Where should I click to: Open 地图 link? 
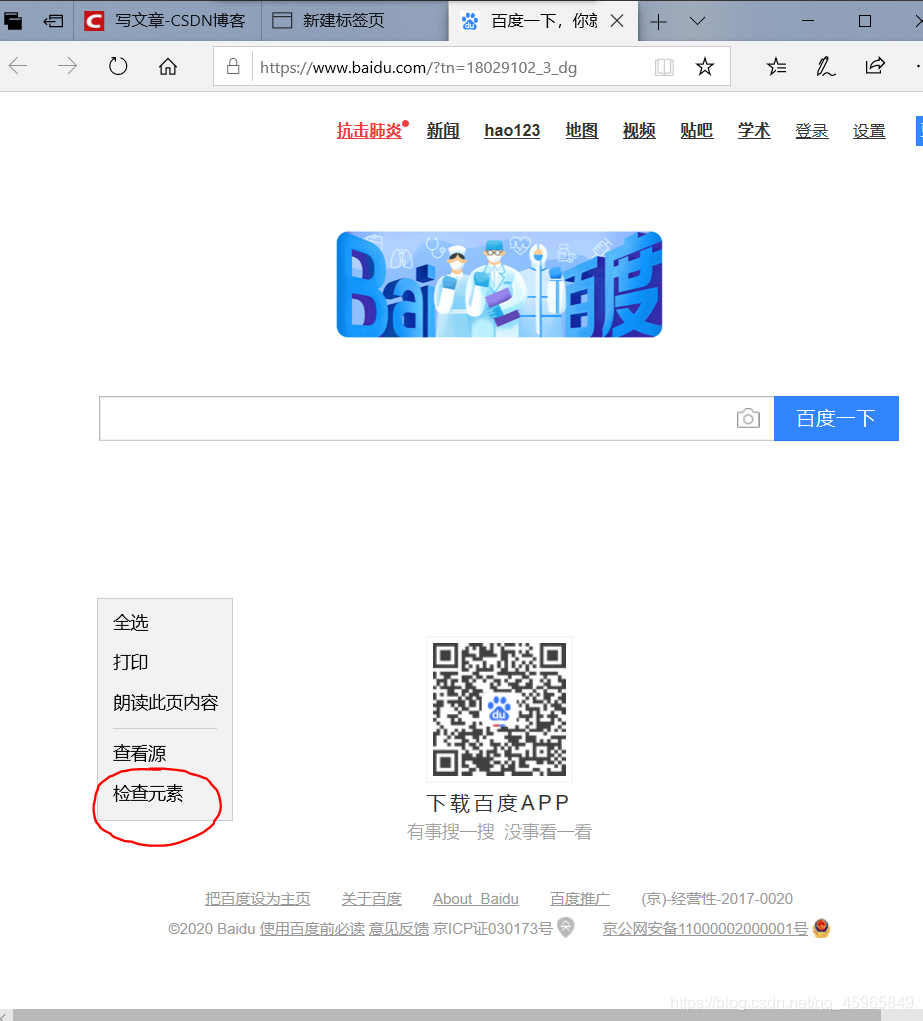[582, 131]
